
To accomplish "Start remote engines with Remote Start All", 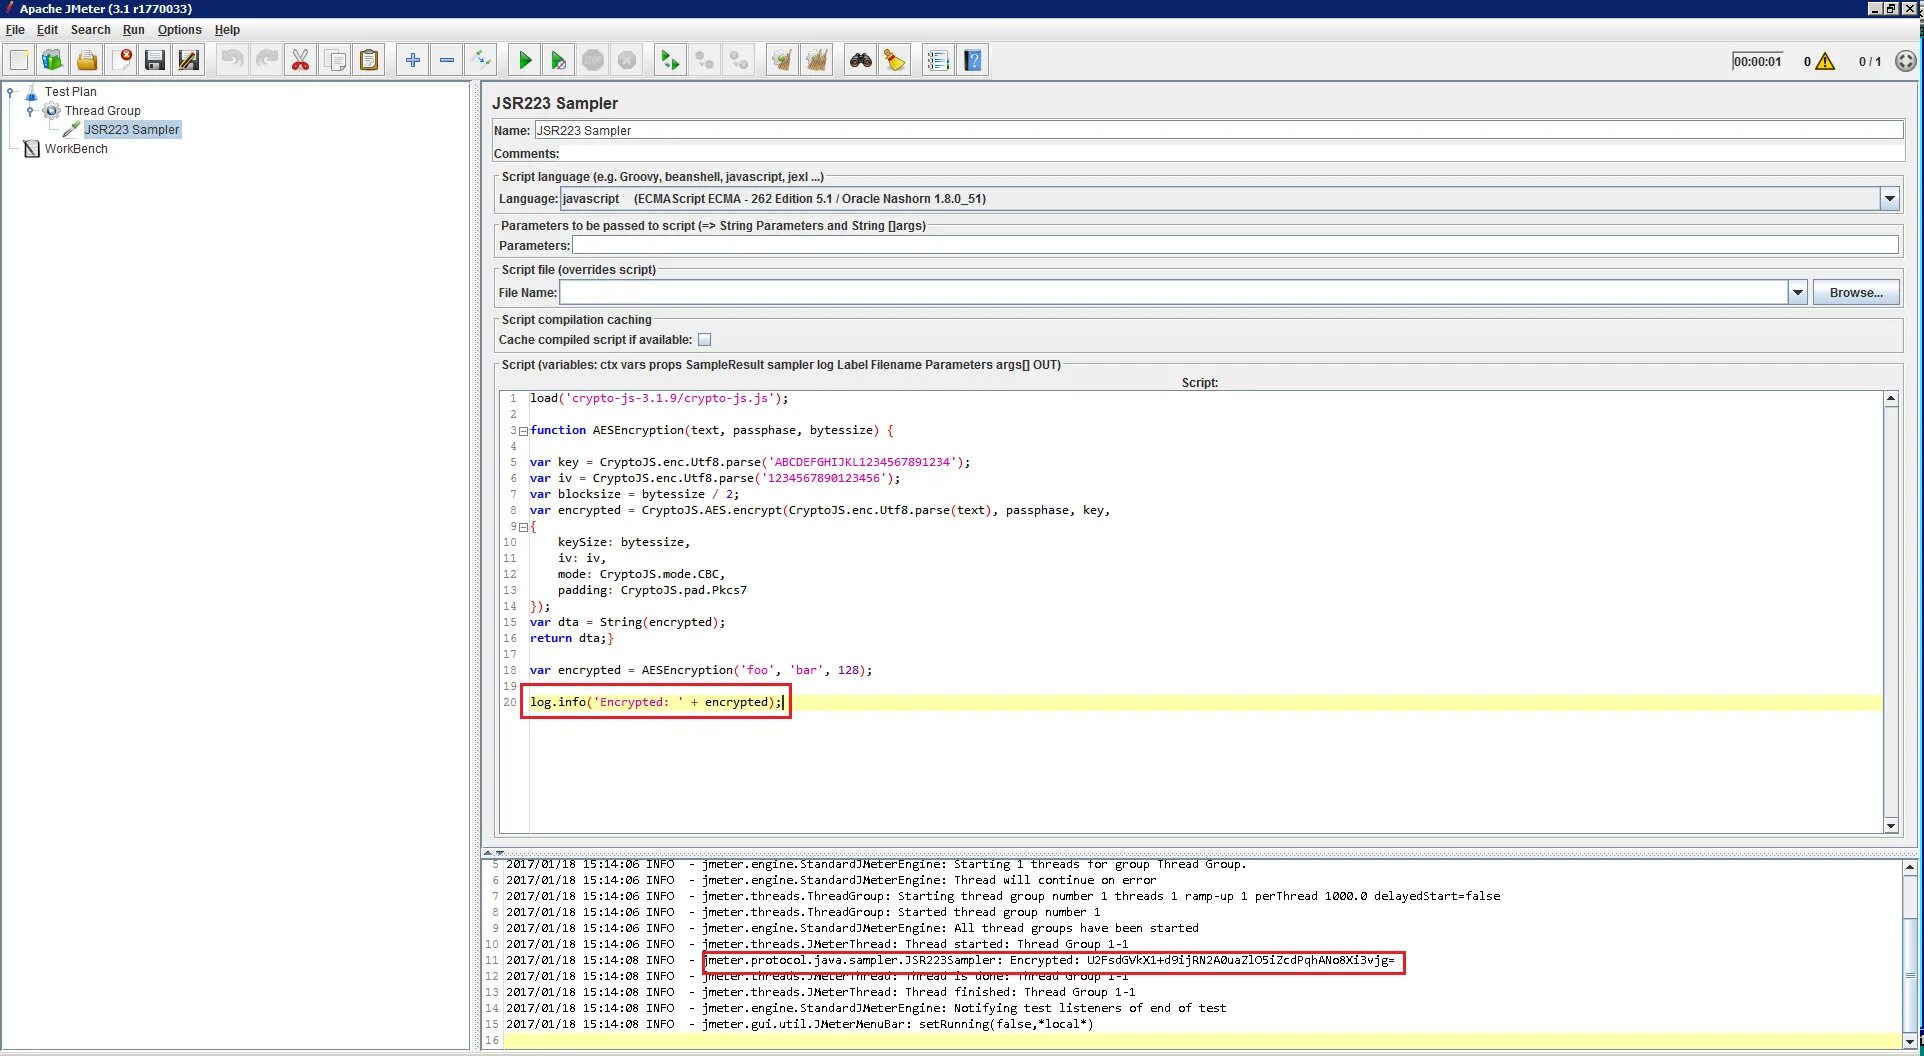I will point(671,61).
